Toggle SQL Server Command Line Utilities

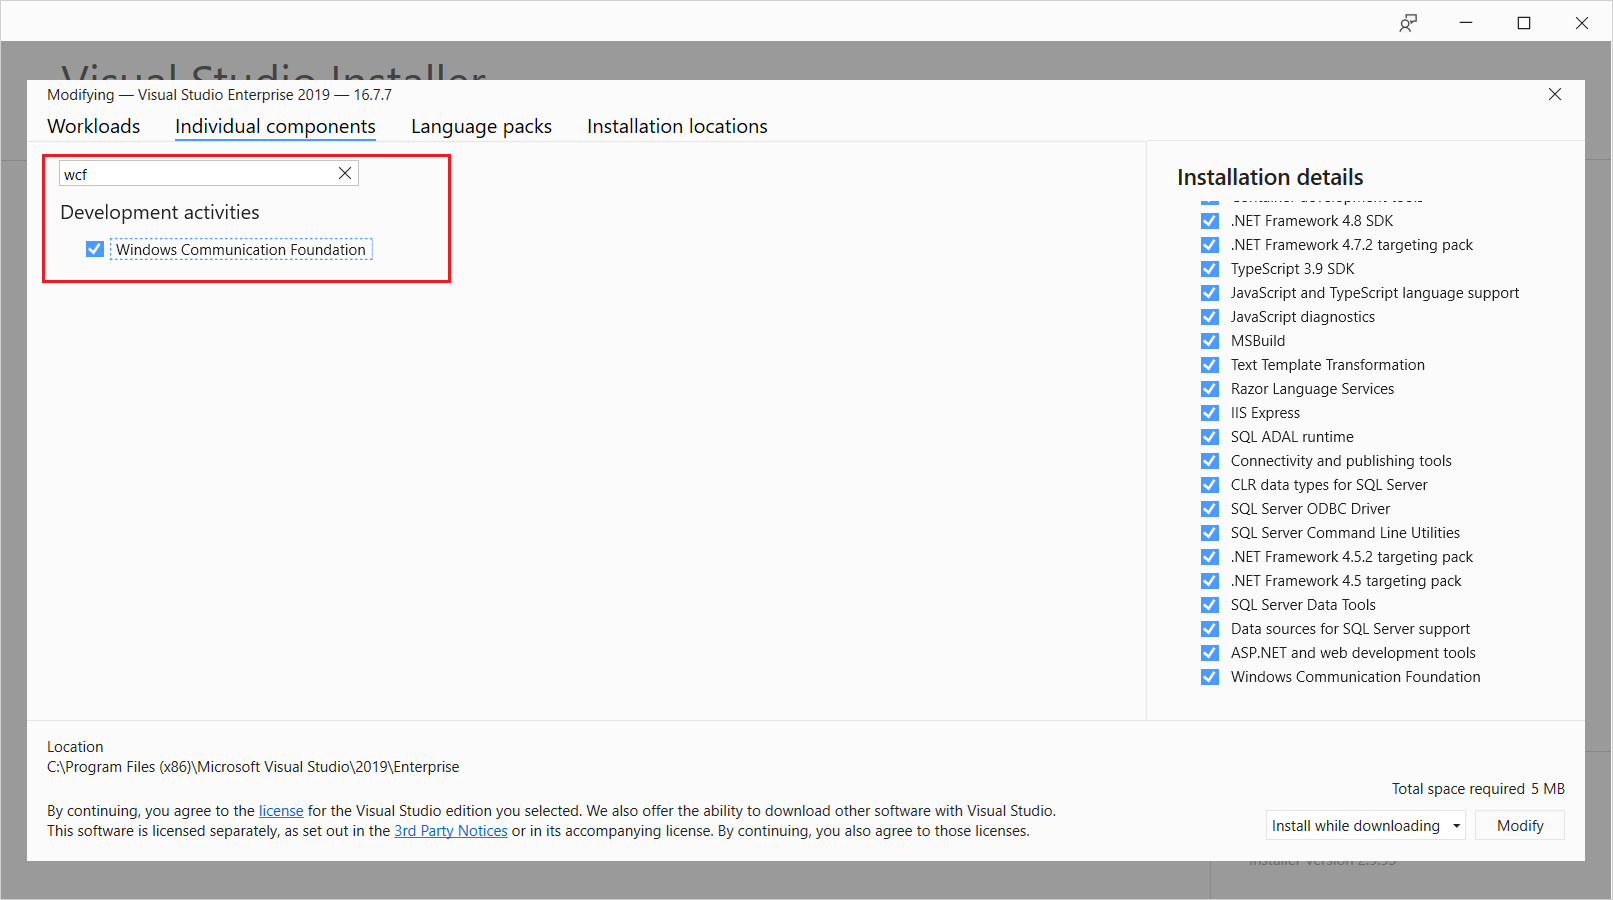pyautogui.click(x=1210, y=533)
